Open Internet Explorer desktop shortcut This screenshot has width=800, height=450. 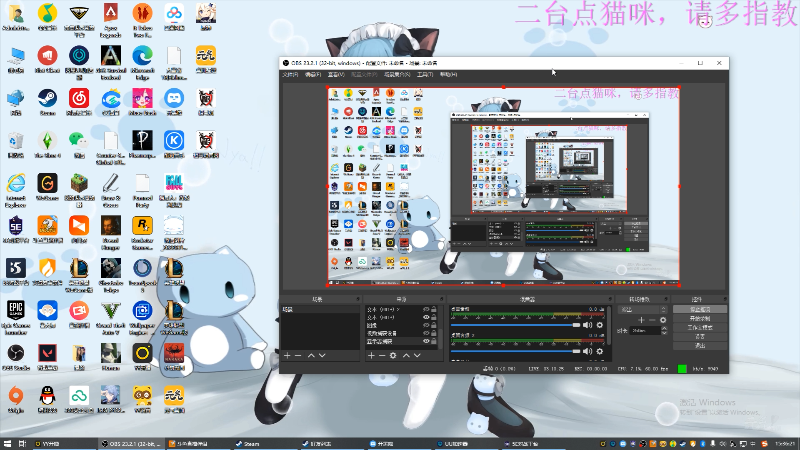click(x=16, y=190)
